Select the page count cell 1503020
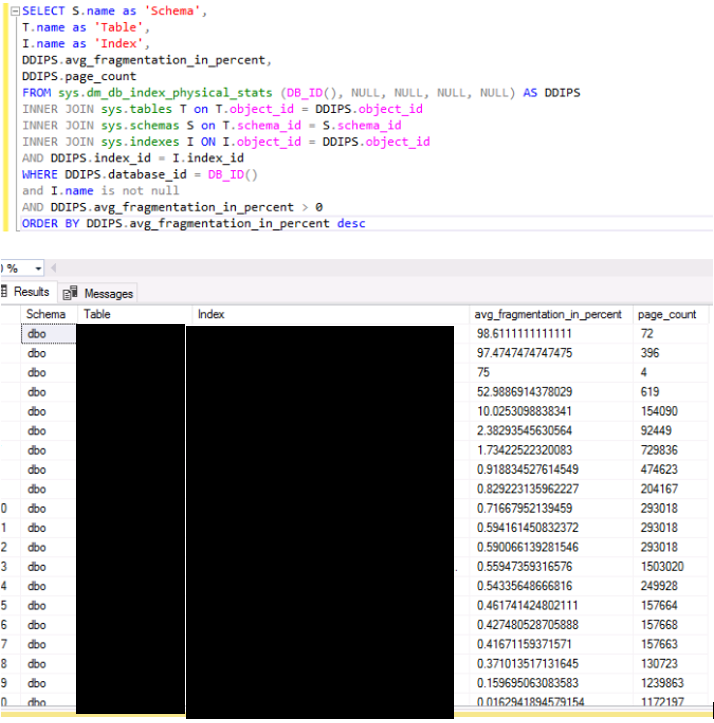Viewport: 714px width, 723px height. tap(664, 566)
